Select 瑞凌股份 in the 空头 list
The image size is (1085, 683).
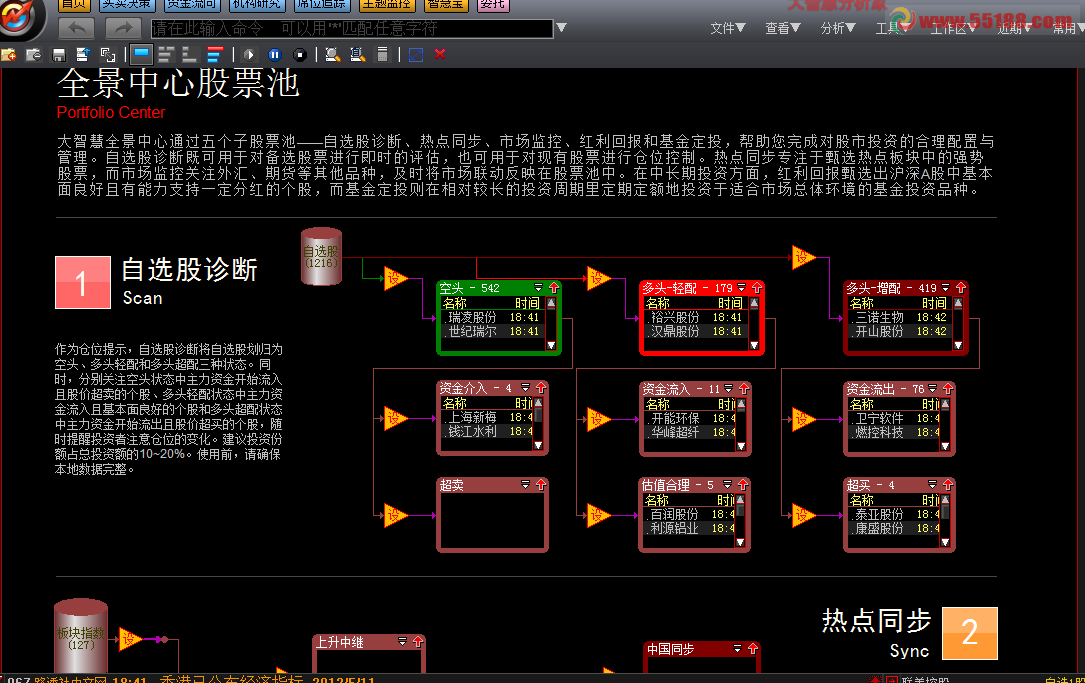pos(493,317)
